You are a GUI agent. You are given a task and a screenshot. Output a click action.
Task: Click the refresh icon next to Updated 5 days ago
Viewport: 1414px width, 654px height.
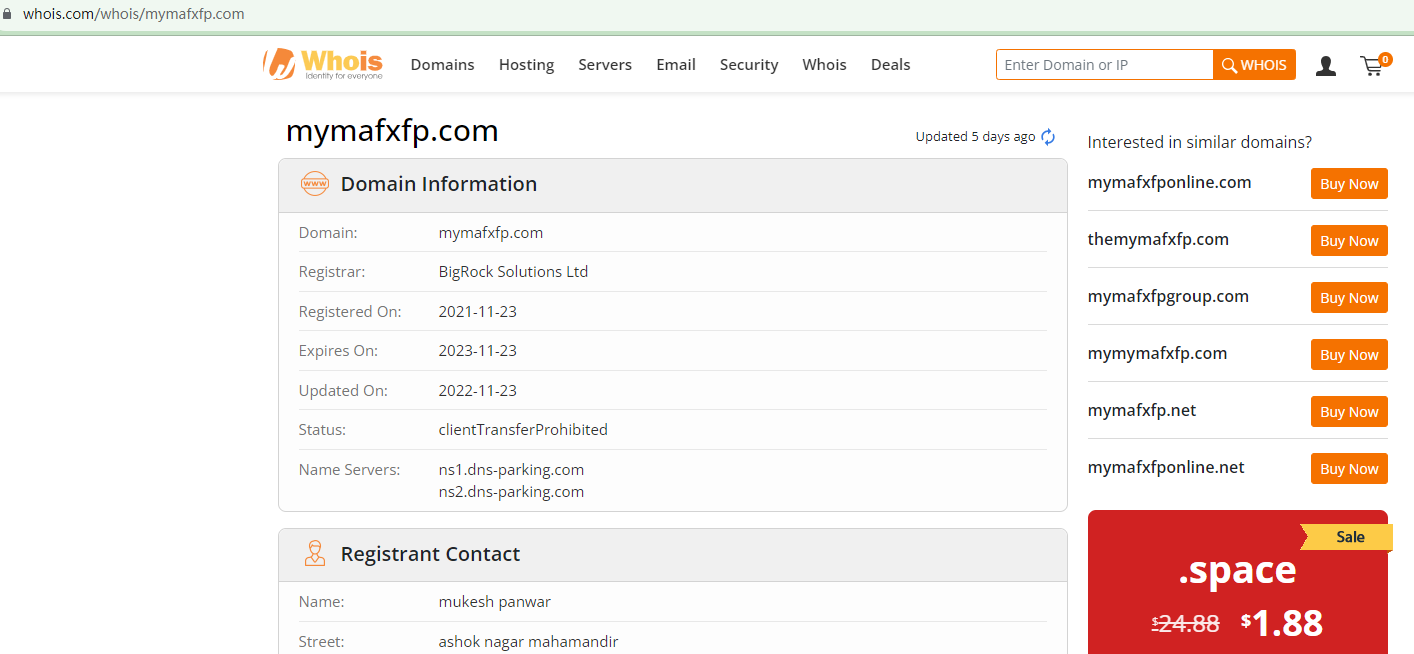click(1048, 137)
